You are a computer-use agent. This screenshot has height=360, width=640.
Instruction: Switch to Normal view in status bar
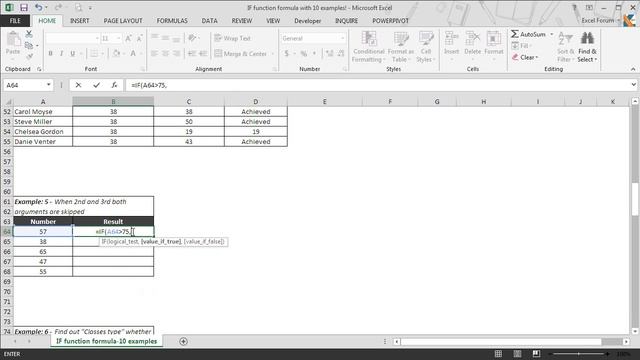498,354
